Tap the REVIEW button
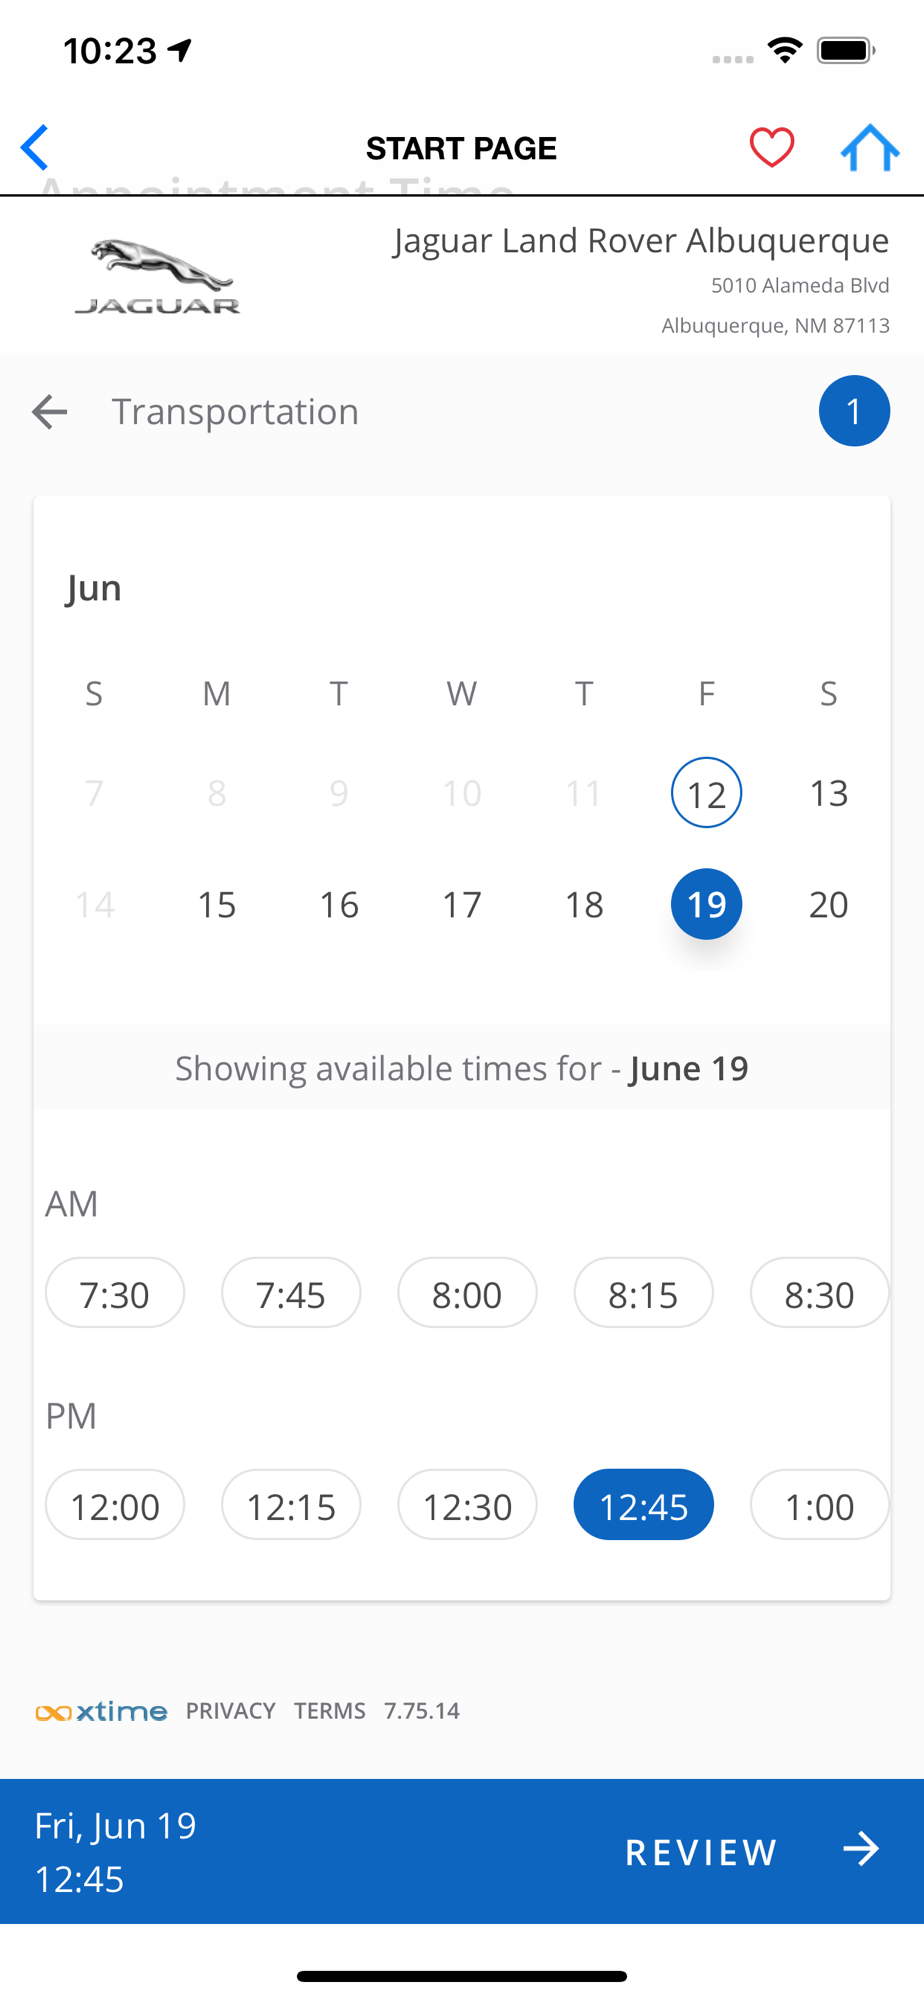Viewport: 924px width, 2000px height. [x=701, y=1852]
